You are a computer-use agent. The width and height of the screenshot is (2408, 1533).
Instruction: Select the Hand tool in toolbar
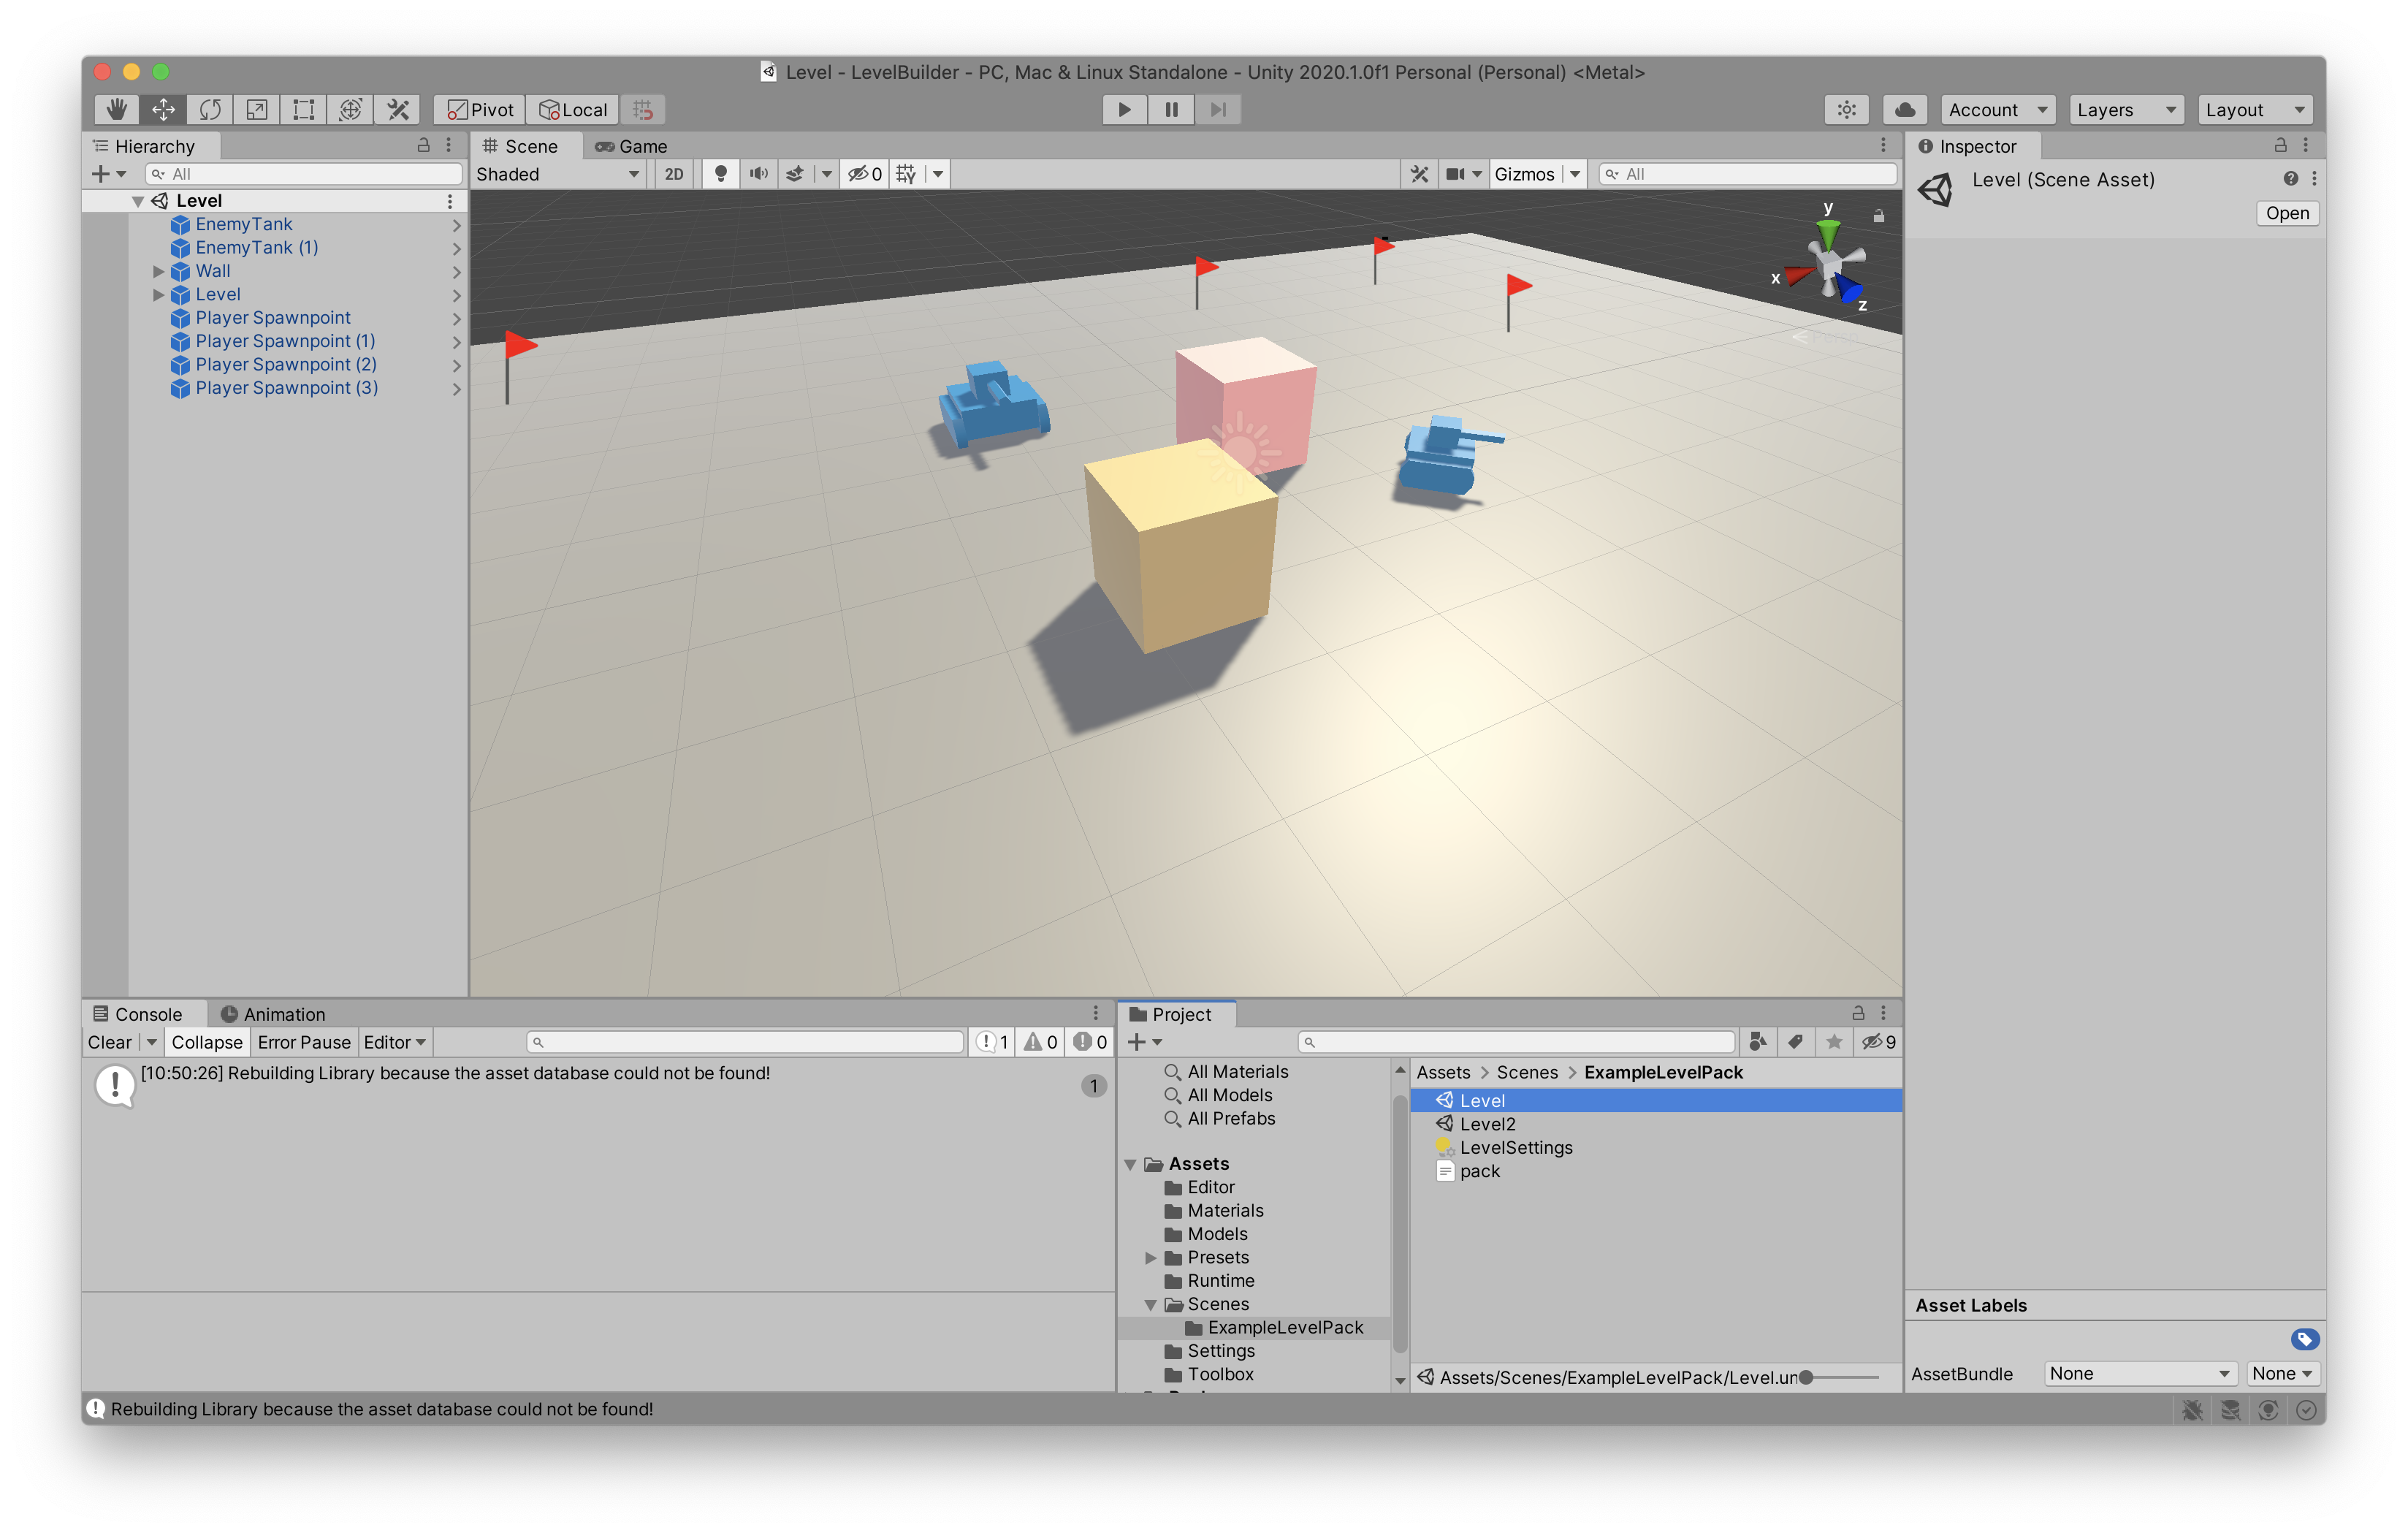coord(117,109)
